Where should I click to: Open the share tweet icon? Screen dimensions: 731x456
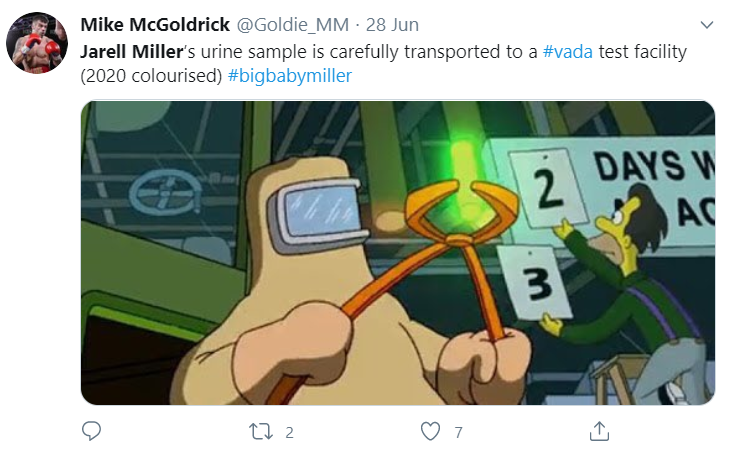(x=599, y=431)
